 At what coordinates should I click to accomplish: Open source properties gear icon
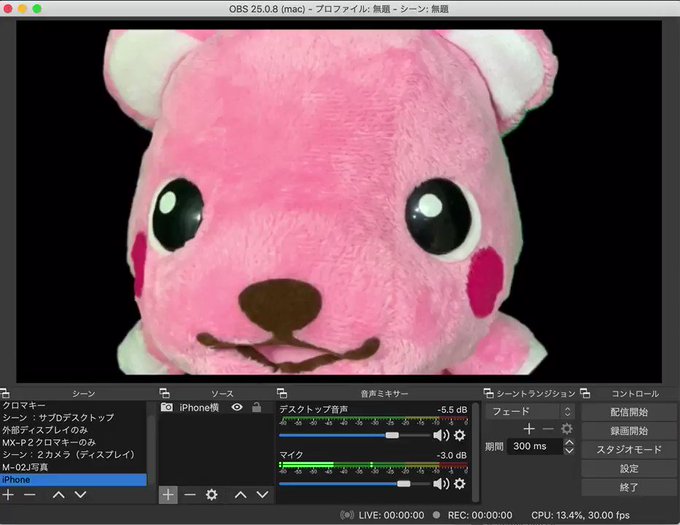click(212, 495)
